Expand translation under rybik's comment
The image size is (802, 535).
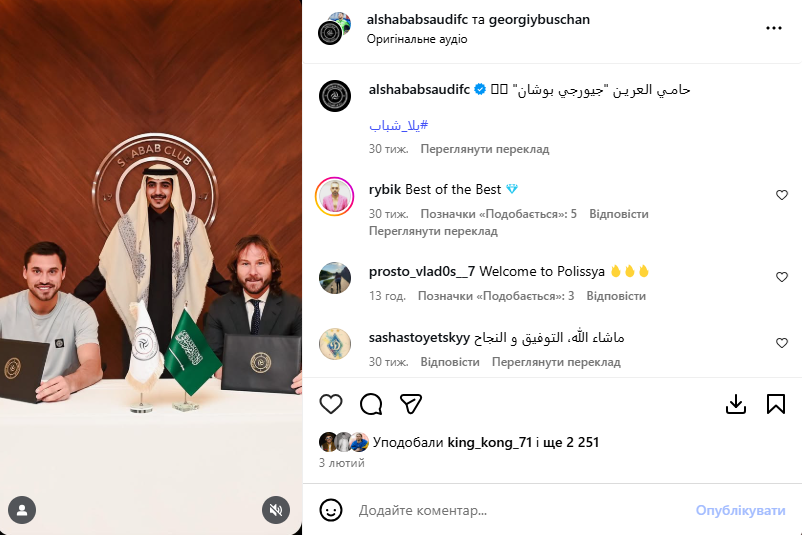pyautogui.click(x=433, y=231)
